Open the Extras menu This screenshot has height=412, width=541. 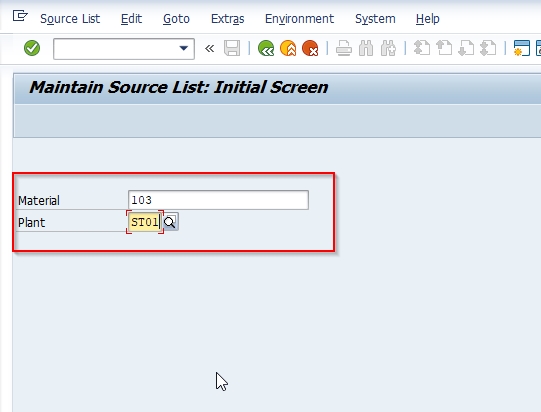[x=228, y=19]
